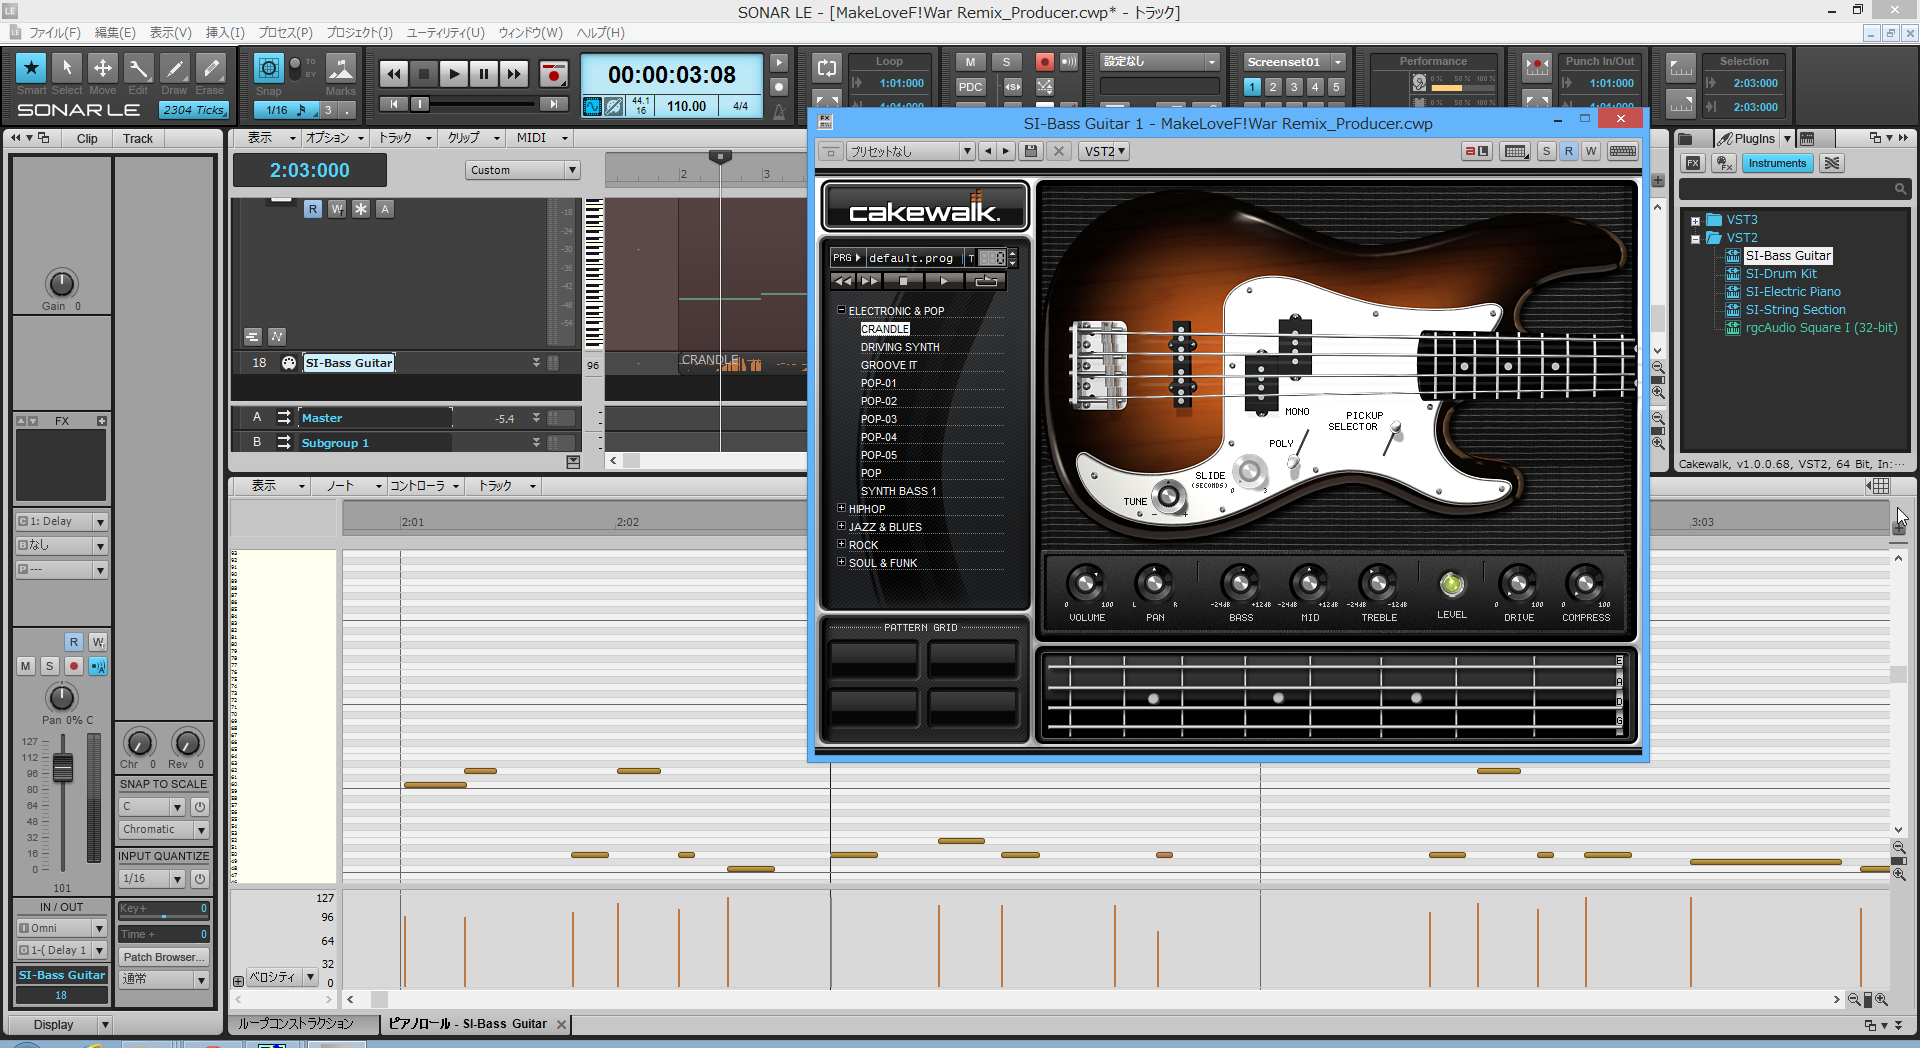Open the Custom track control dropdown

(523, 170)
